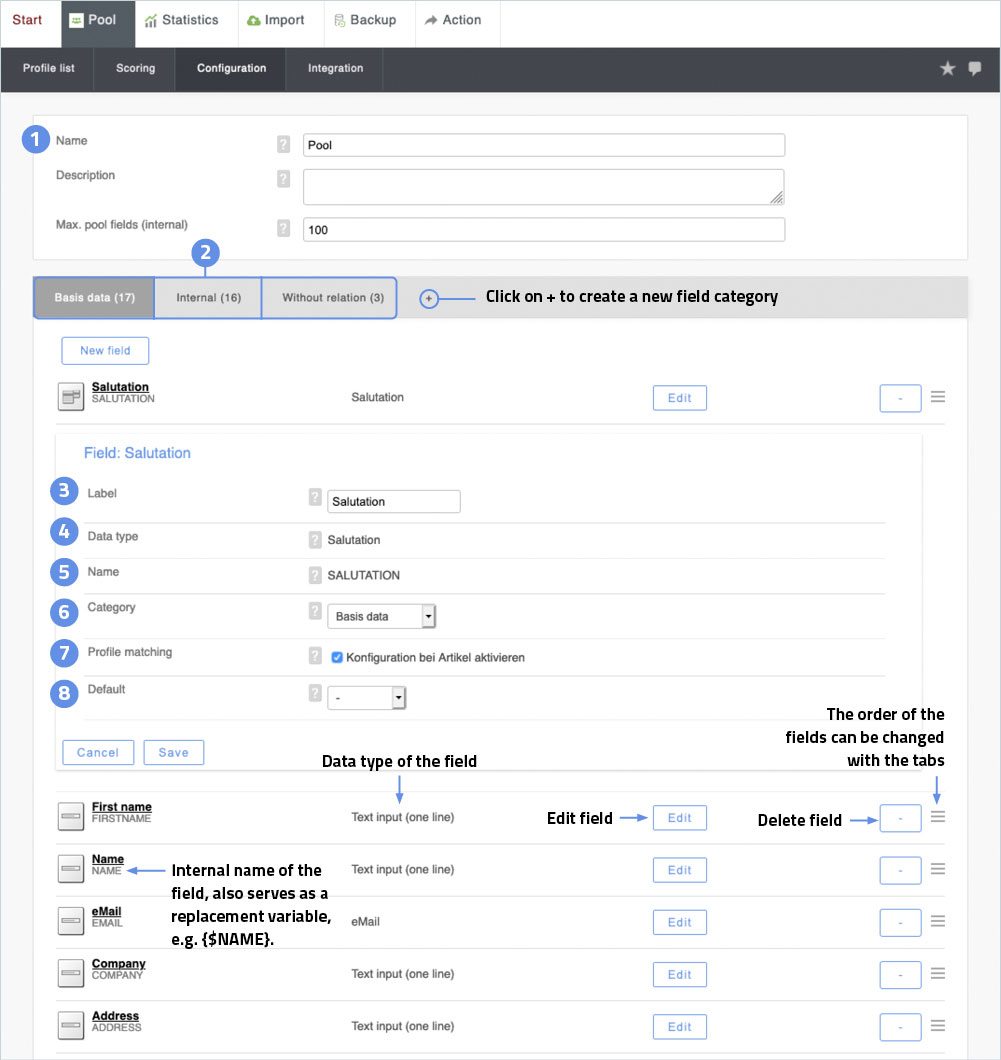
Task: Select the Without relation (3) tab
Action: pyautogui.click(x=332, y=298)
